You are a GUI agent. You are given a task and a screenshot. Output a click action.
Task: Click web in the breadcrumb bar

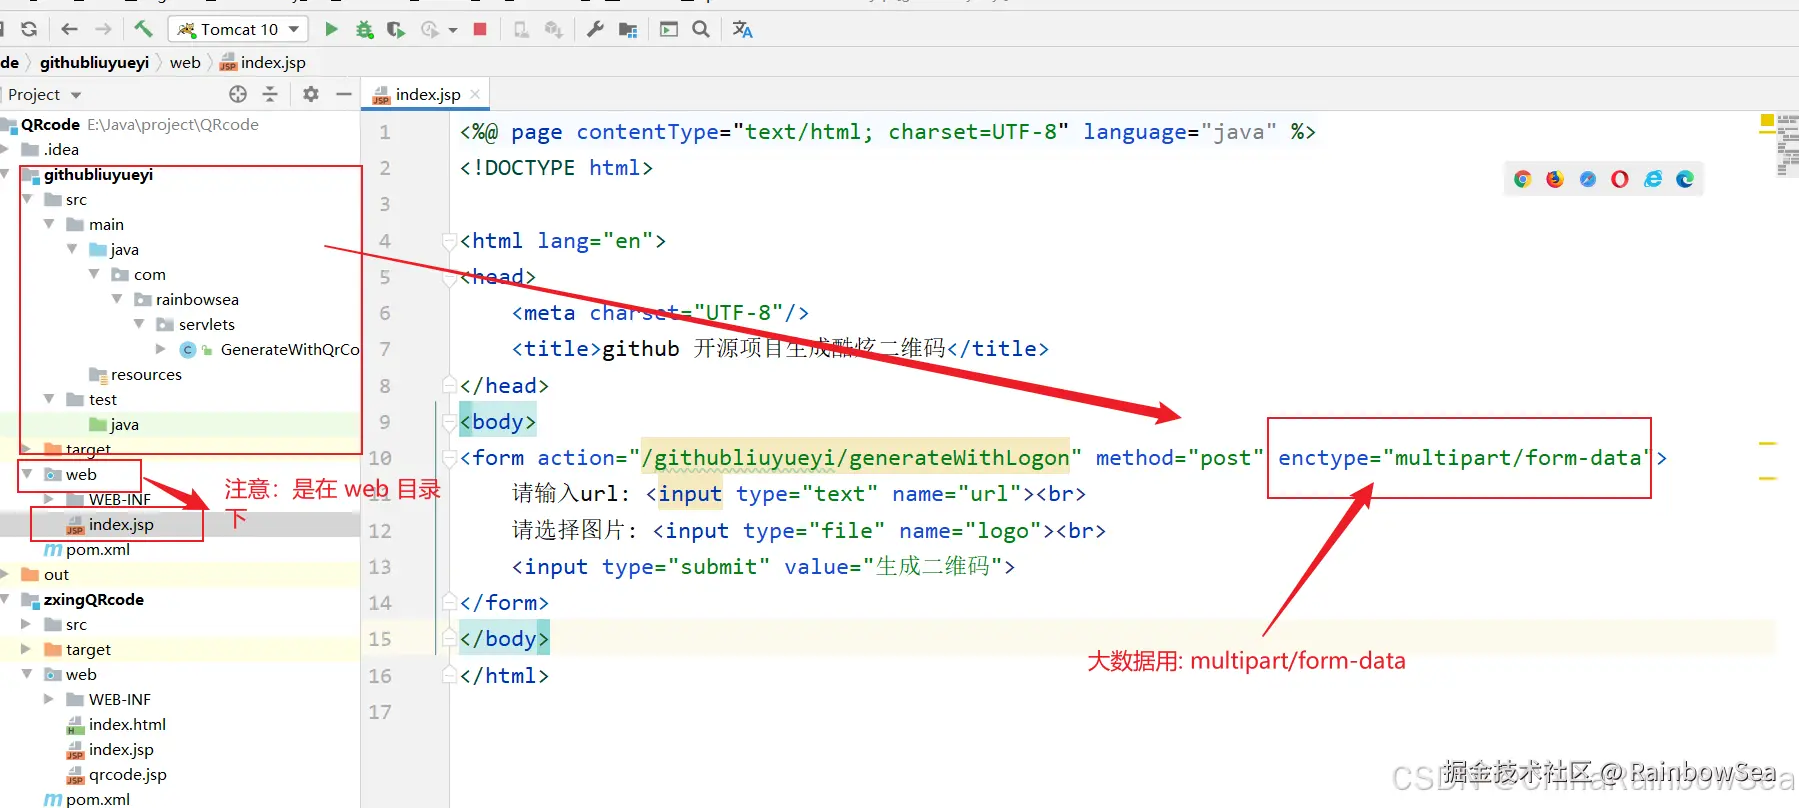185,62
